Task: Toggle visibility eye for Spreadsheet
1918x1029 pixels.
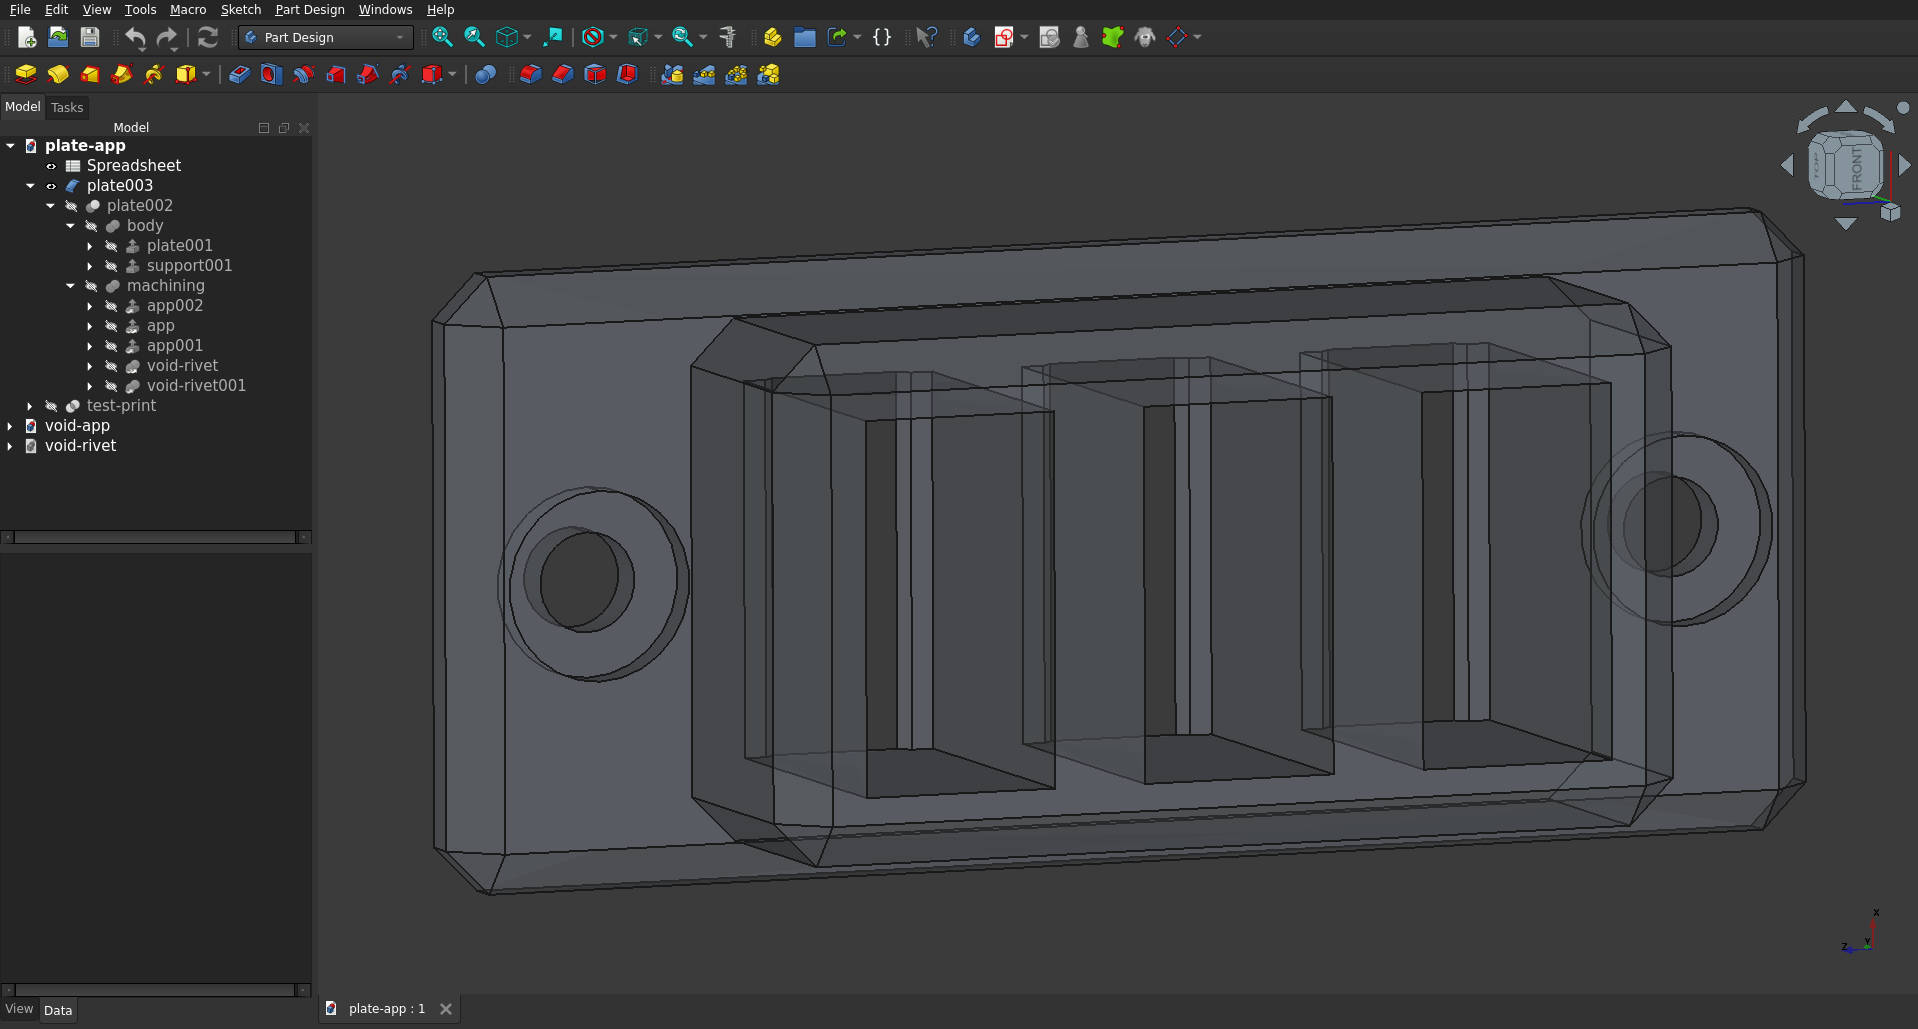Action: coord(51,166)
